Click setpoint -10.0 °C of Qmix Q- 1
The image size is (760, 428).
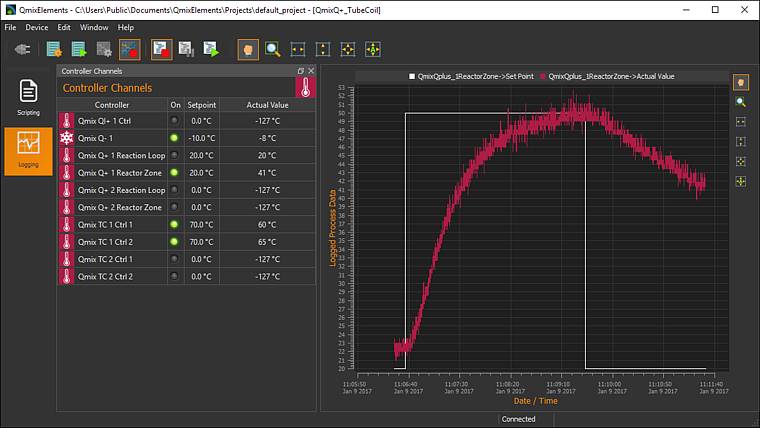click(x=202, y=138)
